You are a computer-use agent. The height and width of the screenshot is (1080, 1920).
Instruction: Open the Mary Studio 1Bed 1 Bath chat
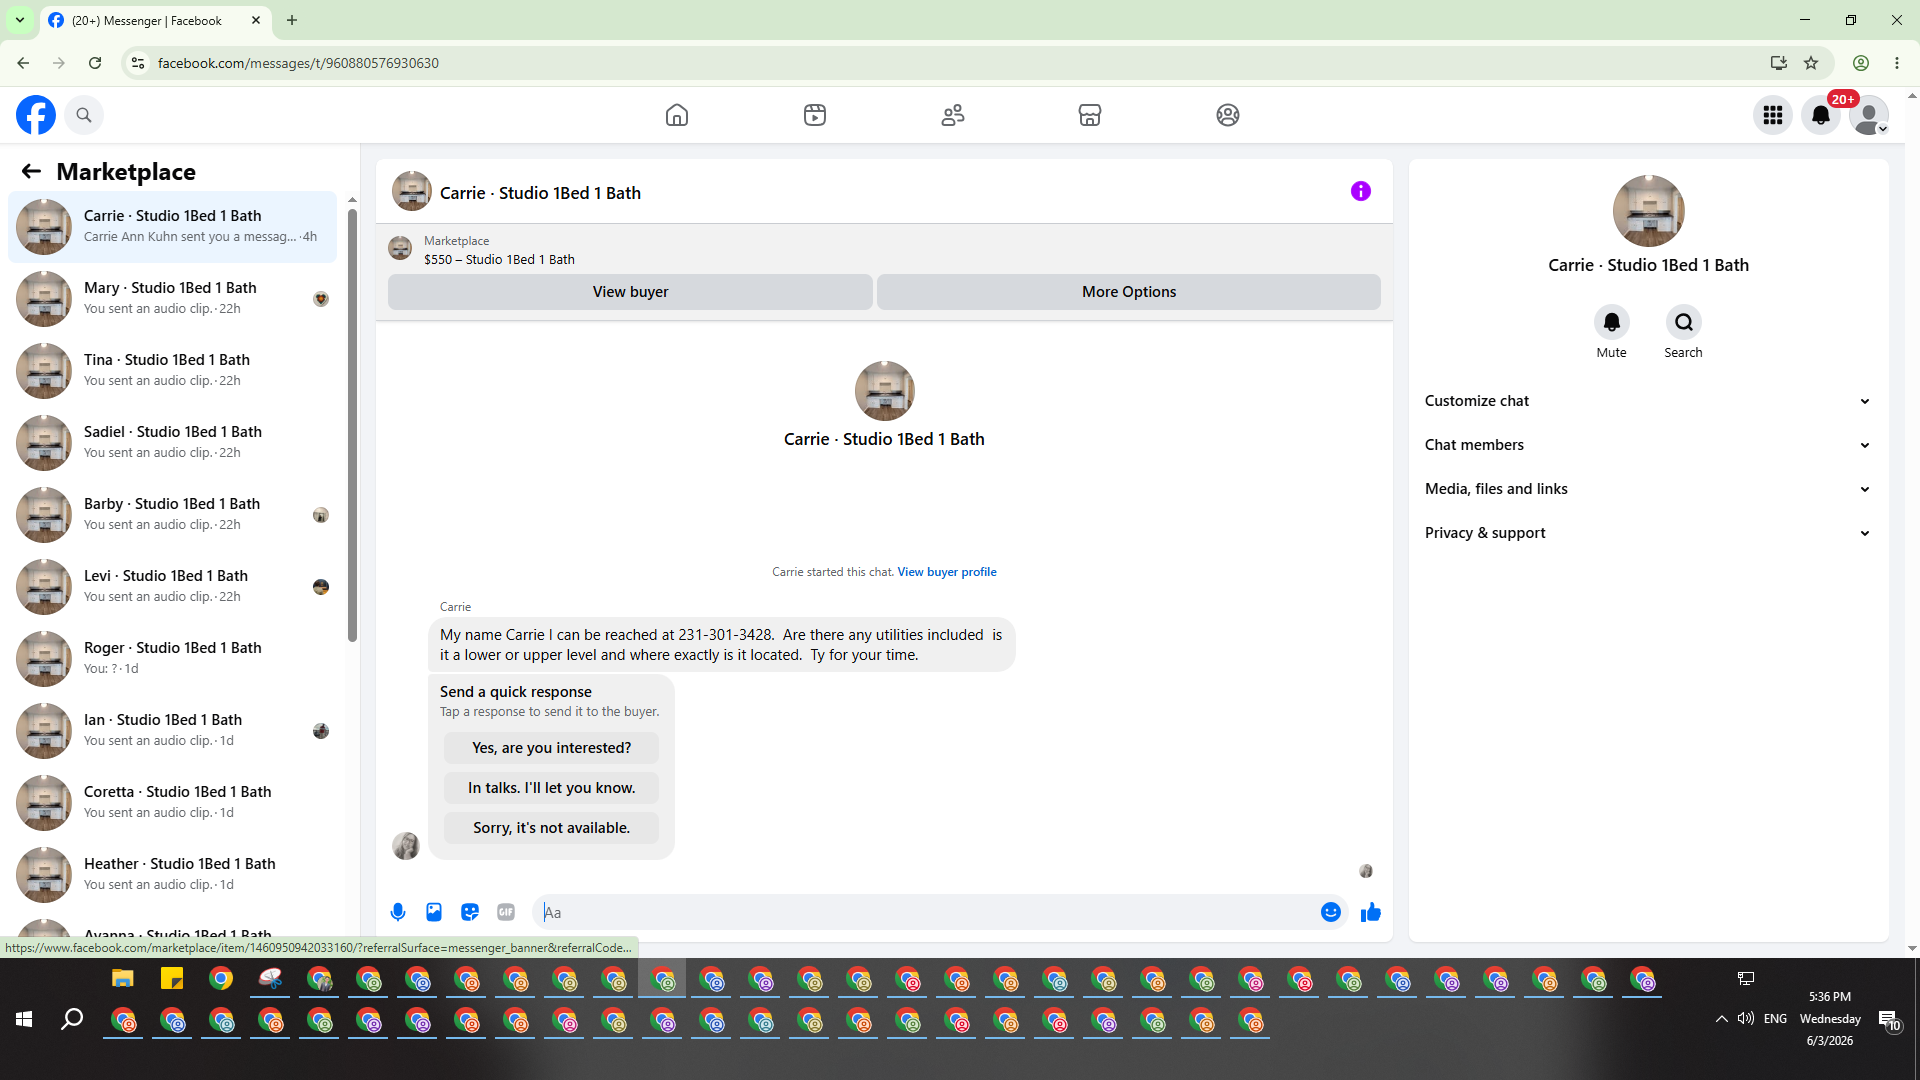click(173, 299)
